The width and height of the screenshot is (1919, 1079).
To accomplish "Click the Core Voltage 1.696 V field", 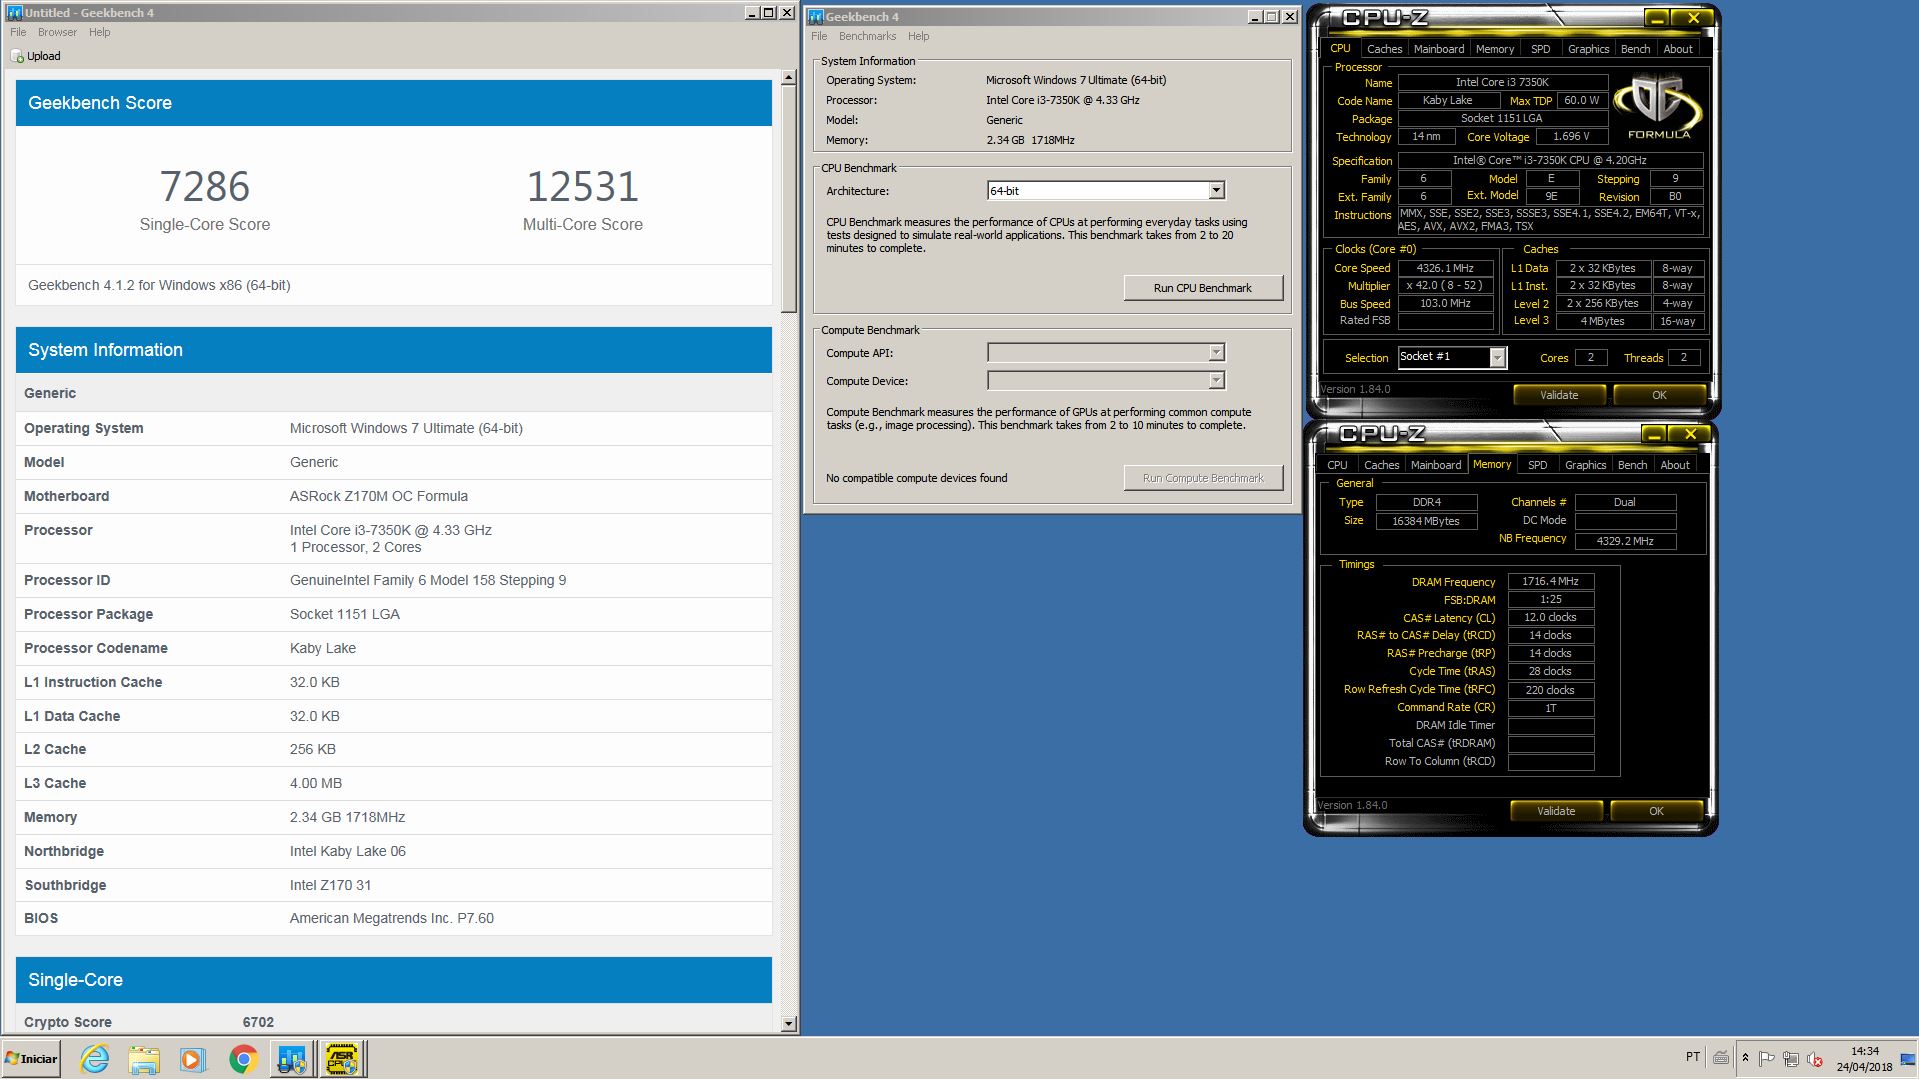I will (1570, 136).
